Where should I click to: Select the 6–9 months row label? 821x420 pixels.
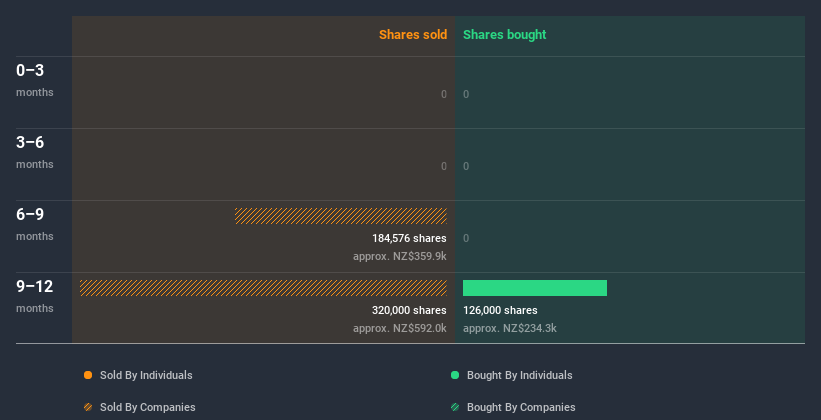click(x=35, y=224)
